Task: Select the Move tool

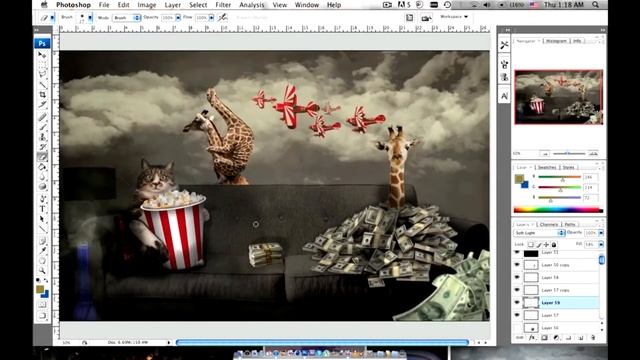Action: 42,55
